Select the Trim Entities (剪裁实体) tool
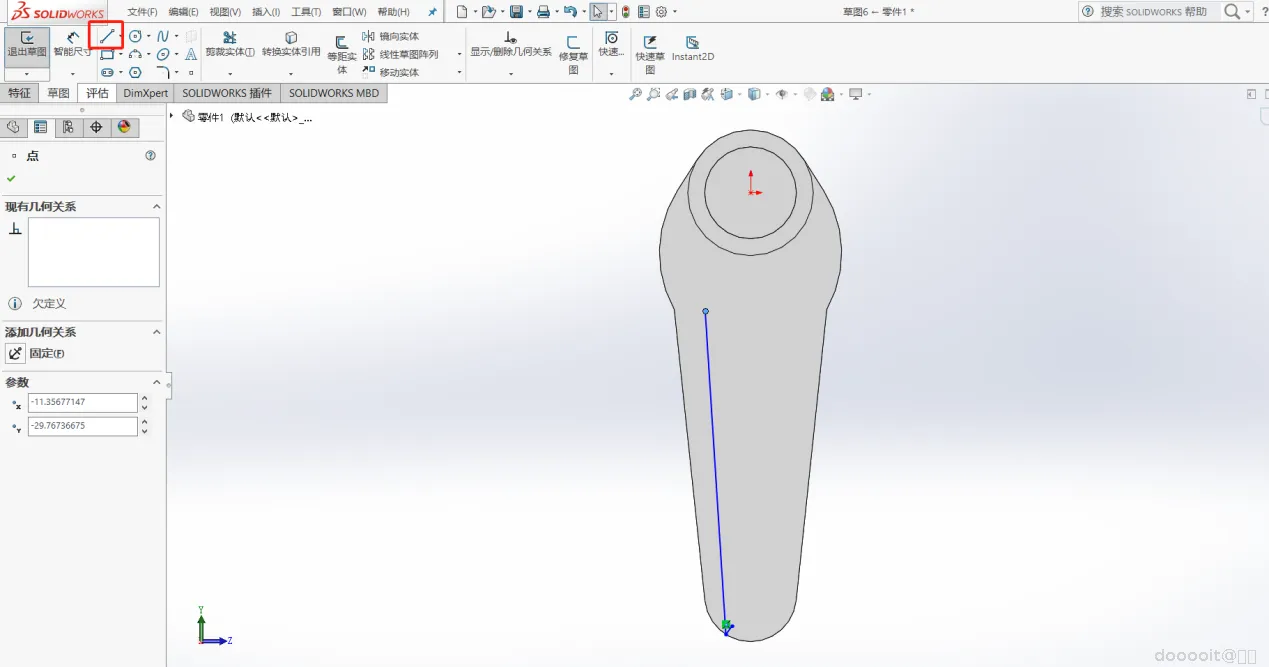The width and height of the screenshot is (1269, 667). 230,44
